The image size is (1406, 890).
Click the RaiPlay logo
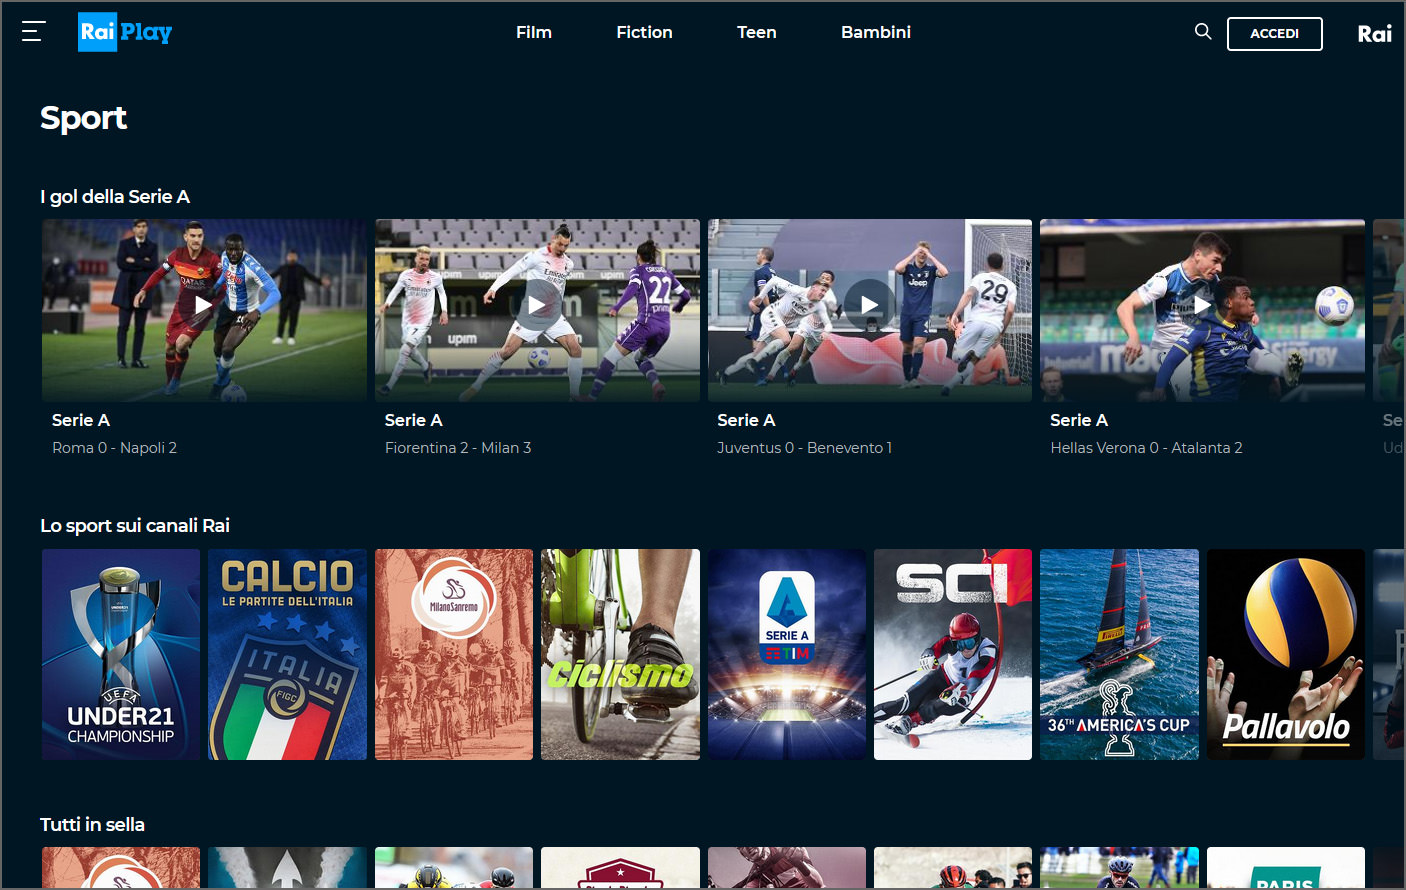[x=125, y=32]
